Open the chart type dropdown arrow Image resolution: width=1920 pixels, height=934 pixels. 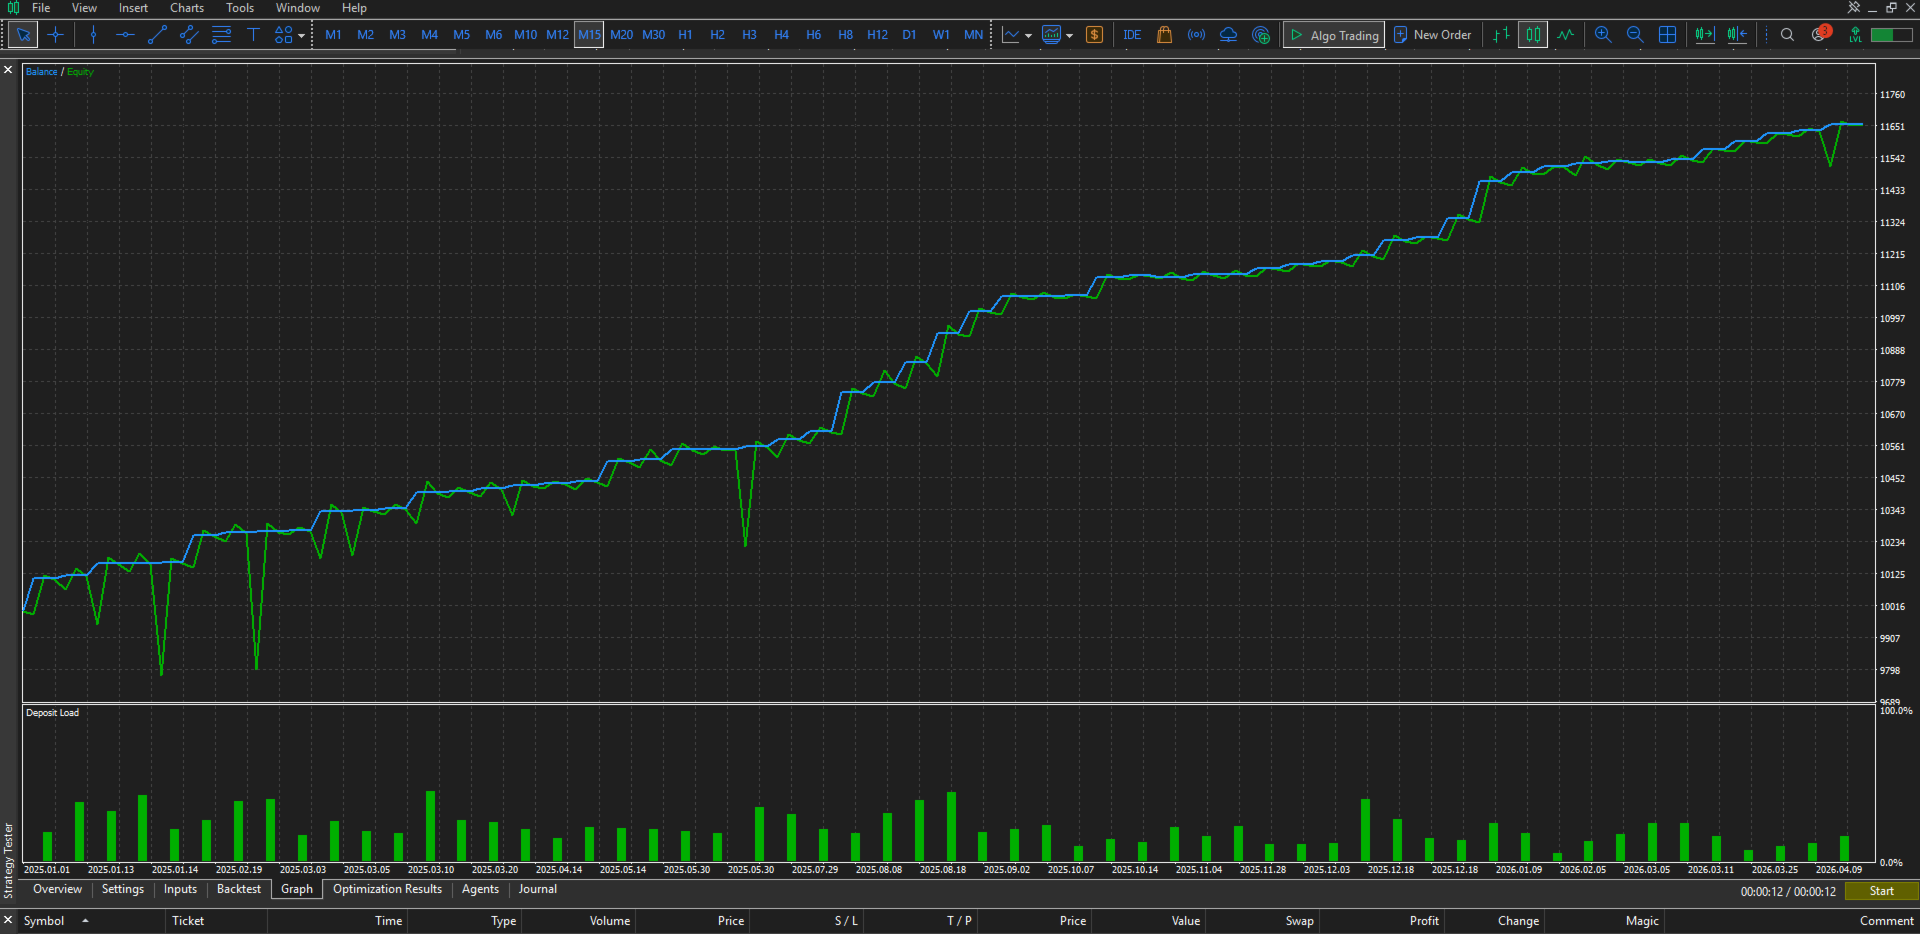[1028, 36]
